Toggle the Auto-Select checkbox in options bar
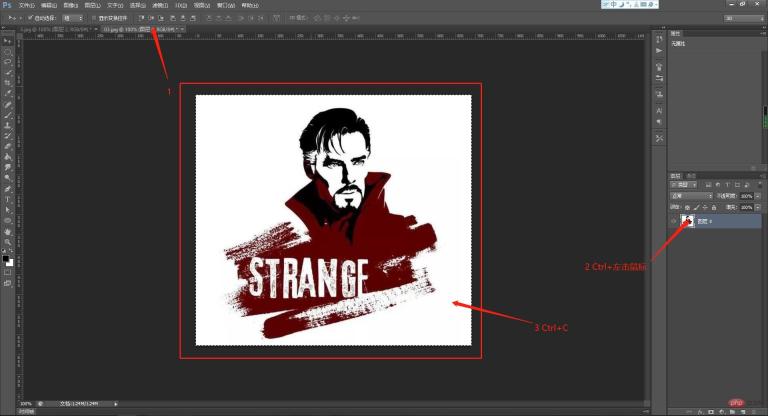The height and width of the screenshot is (416, 768). [x=31, y=18]
